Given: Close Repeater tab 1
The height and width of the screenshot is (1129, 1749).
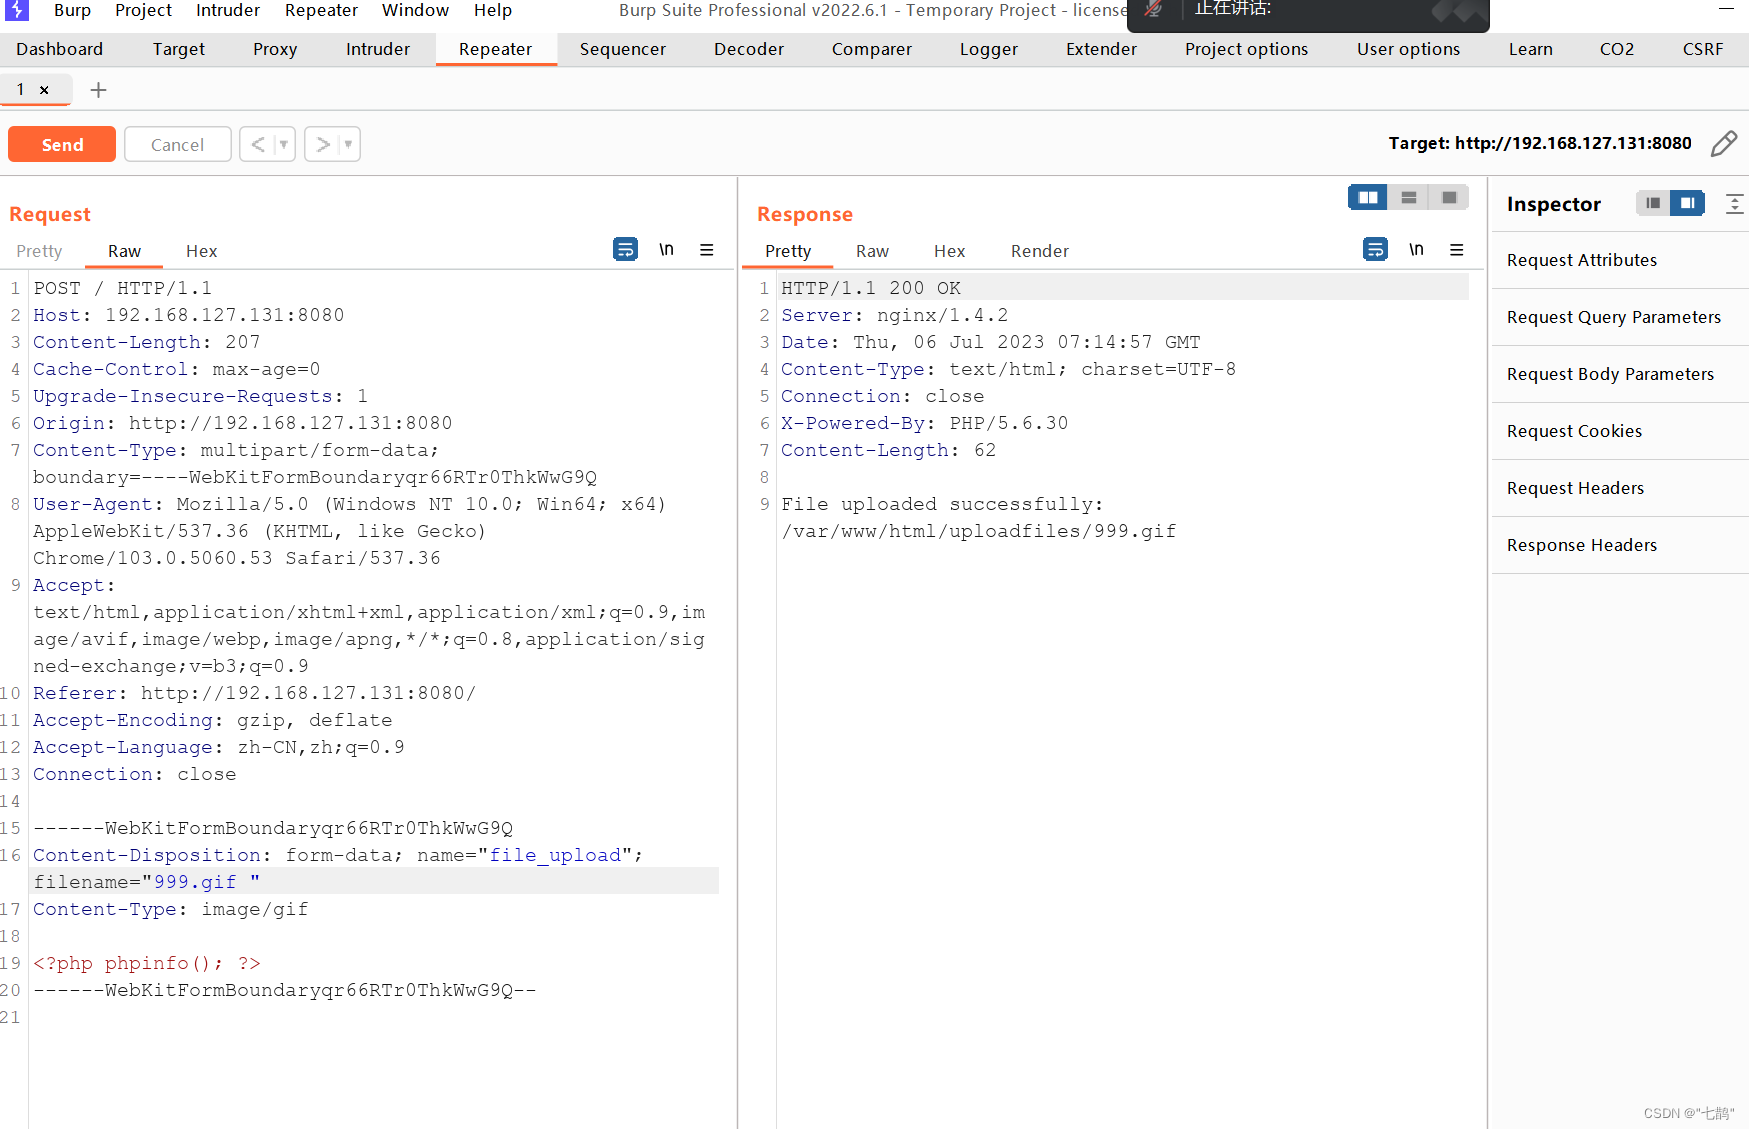Looking at the screenshot, I should tap(44, 90).
